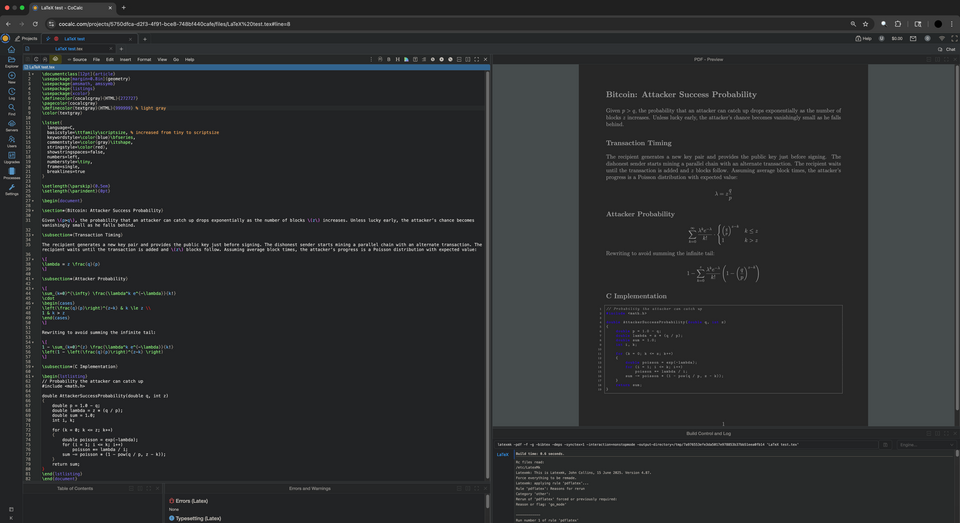
Task: Open the Insert menu
Action: click(126, 59)
